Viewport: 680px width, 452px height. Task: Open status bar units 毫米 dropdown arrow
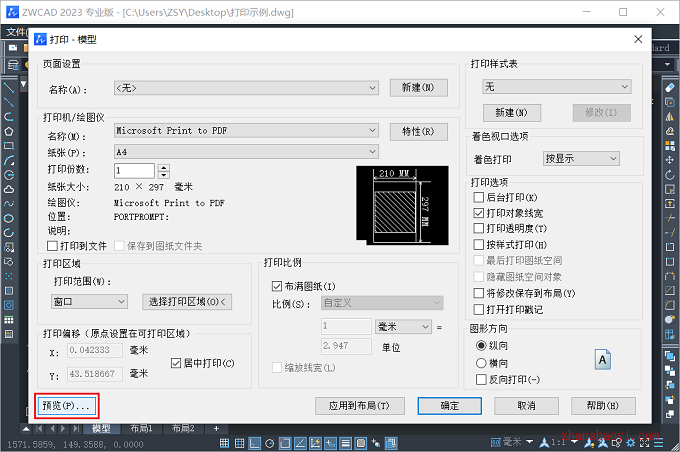530,442
